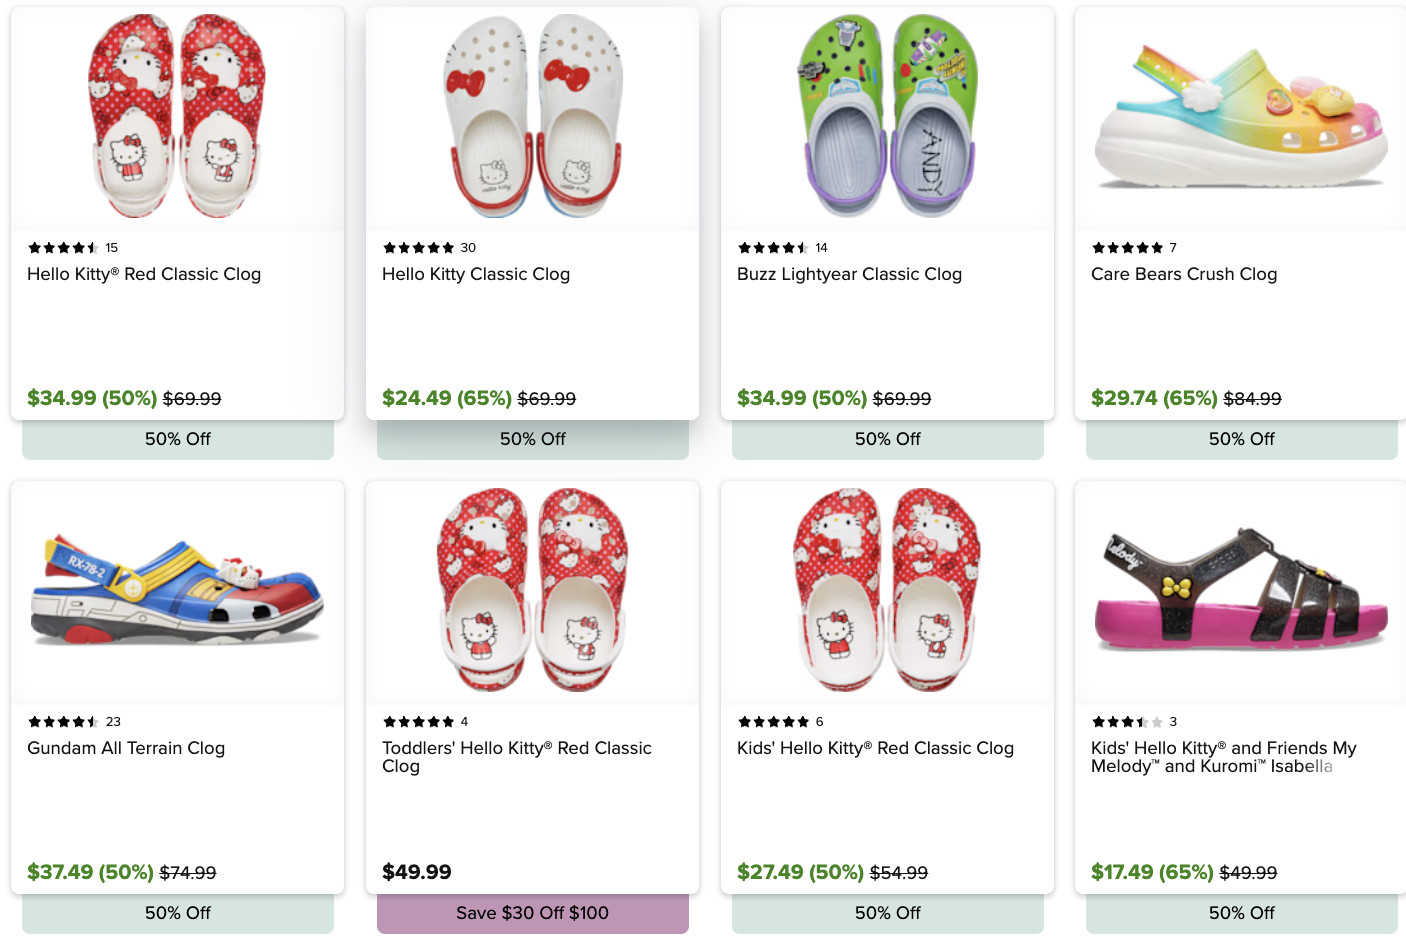Click the Kids' Hello Kitty® Red Classic Clog title
Image resolution: width=1406 pixels, height=936 pixels.
pos(875,748)
